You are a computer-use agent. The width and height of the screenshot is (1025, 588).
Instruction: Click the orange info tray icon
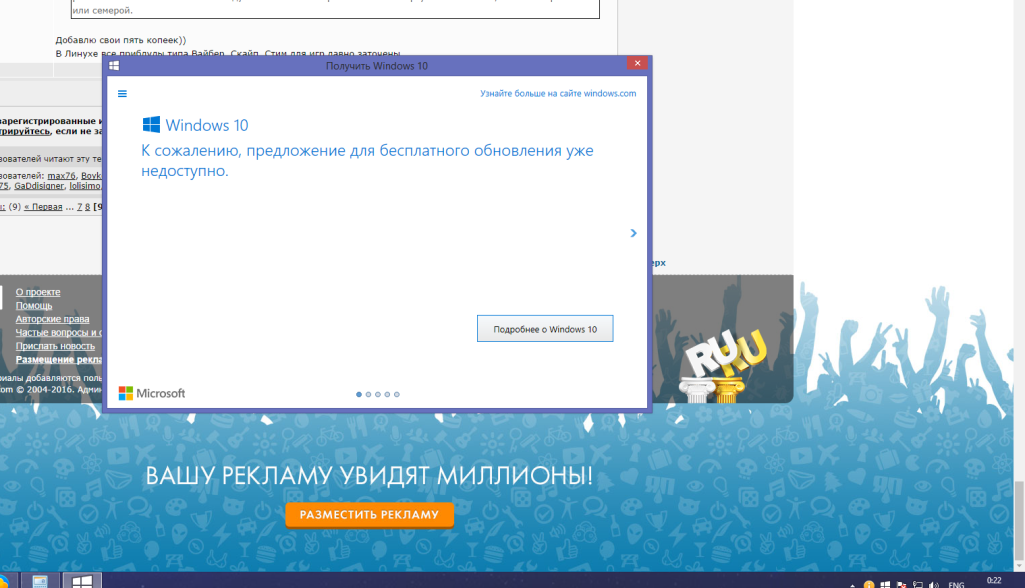(x=869, y=585)
